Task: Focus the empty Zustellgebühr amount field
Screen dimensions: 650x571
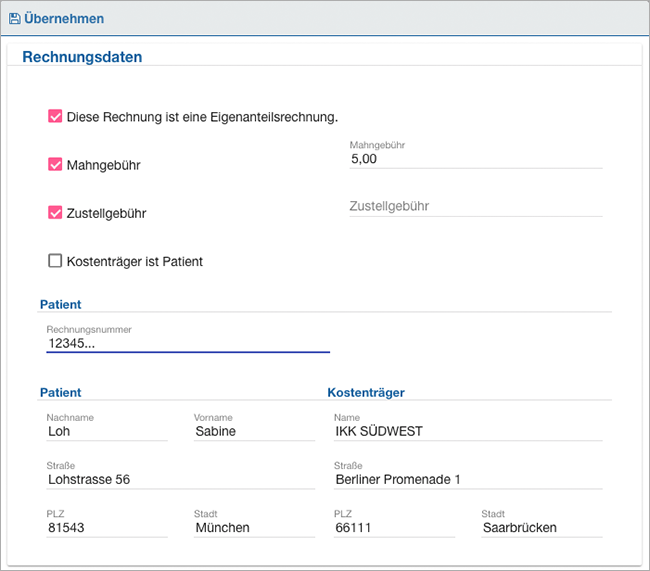Action: [x=476, y=207]
